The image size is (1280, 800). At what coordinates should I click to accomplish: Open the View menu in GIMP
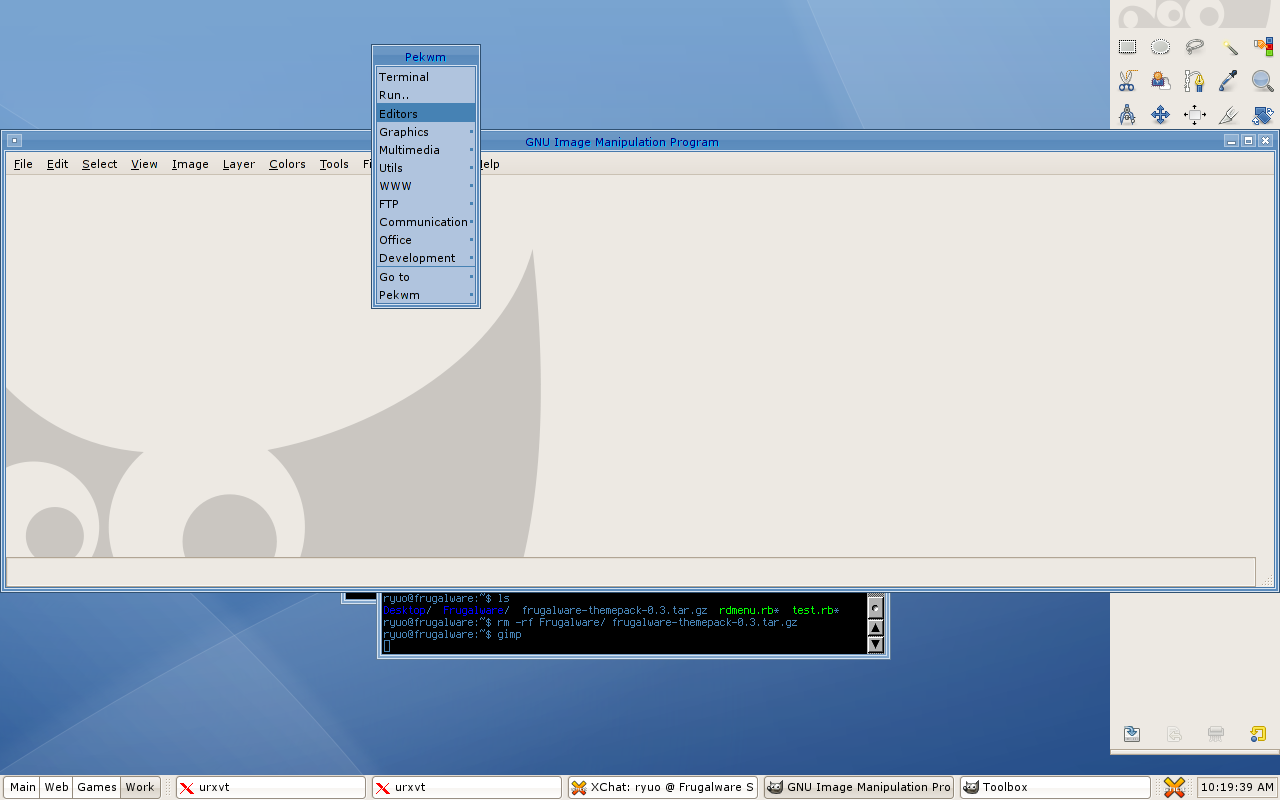pyautogui.click(x=144, y=164)
